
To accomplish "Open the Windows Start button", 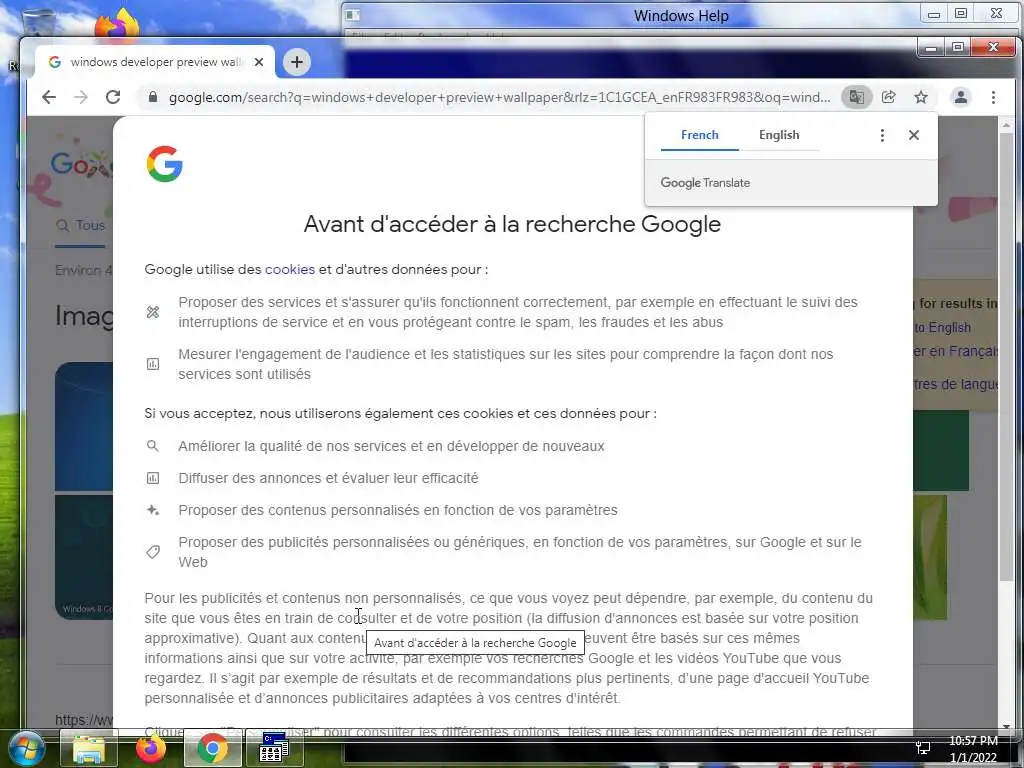I will (x=26, y=748).
